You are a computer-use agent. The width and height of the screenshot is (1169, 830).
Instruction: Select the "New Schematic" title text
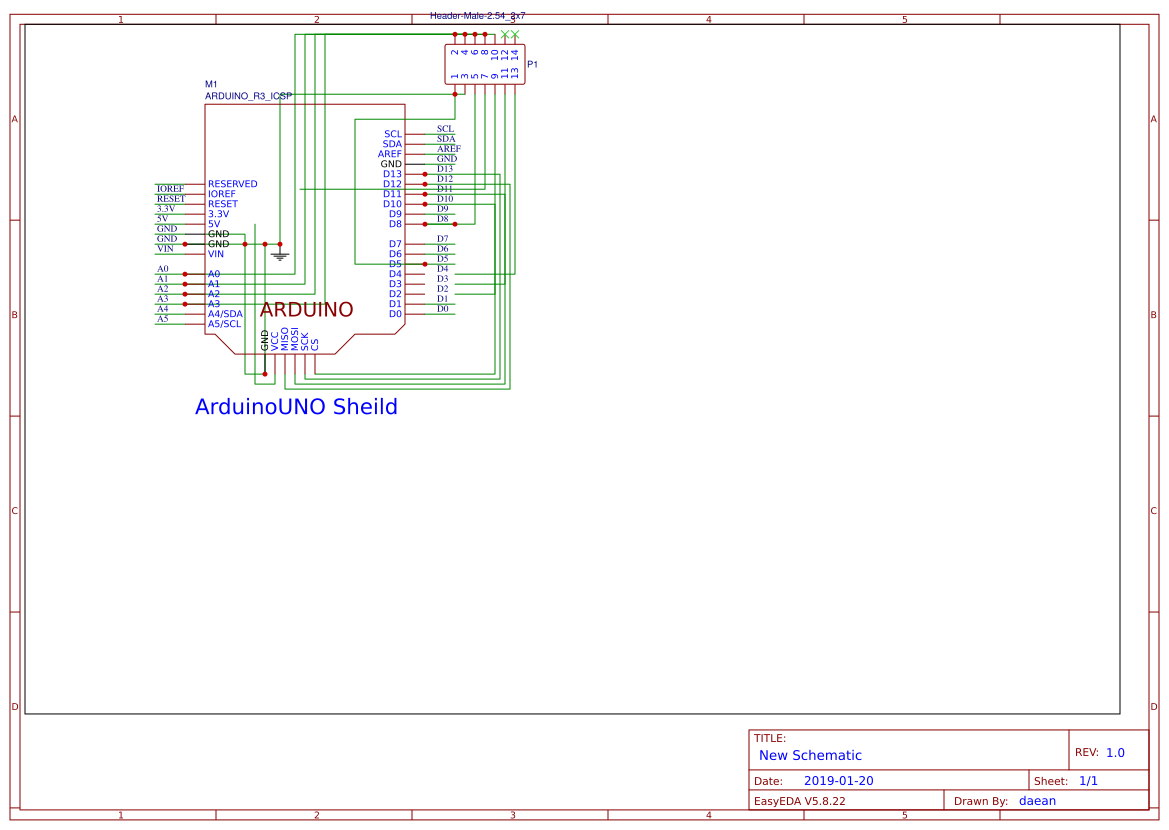[810, 755]
